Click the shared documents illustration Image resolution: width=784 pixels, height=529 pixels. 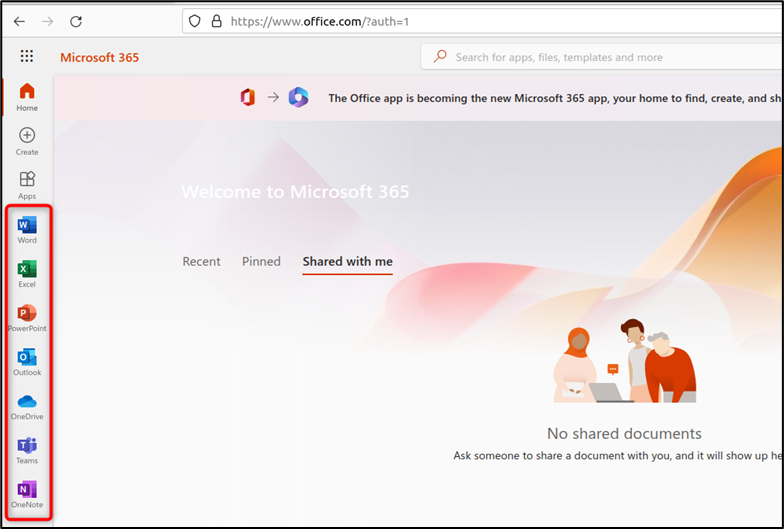[x=624, y=361]
